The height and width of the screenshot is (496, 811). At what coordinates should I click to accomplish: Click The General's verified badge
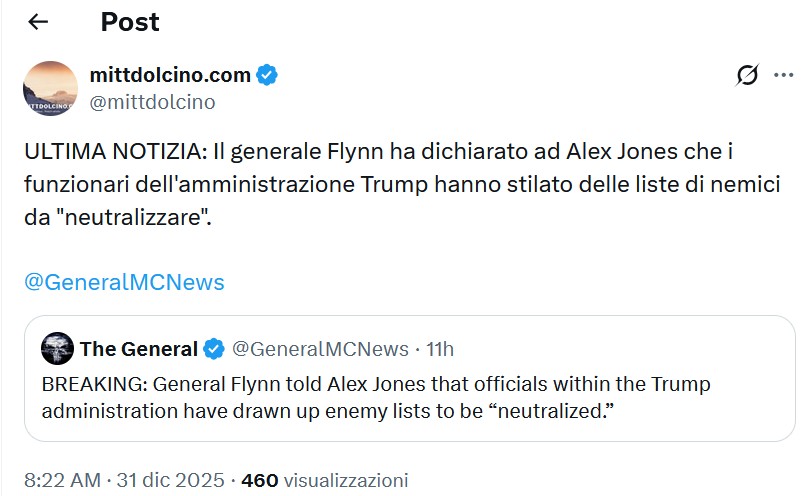(x=214, y=349)
